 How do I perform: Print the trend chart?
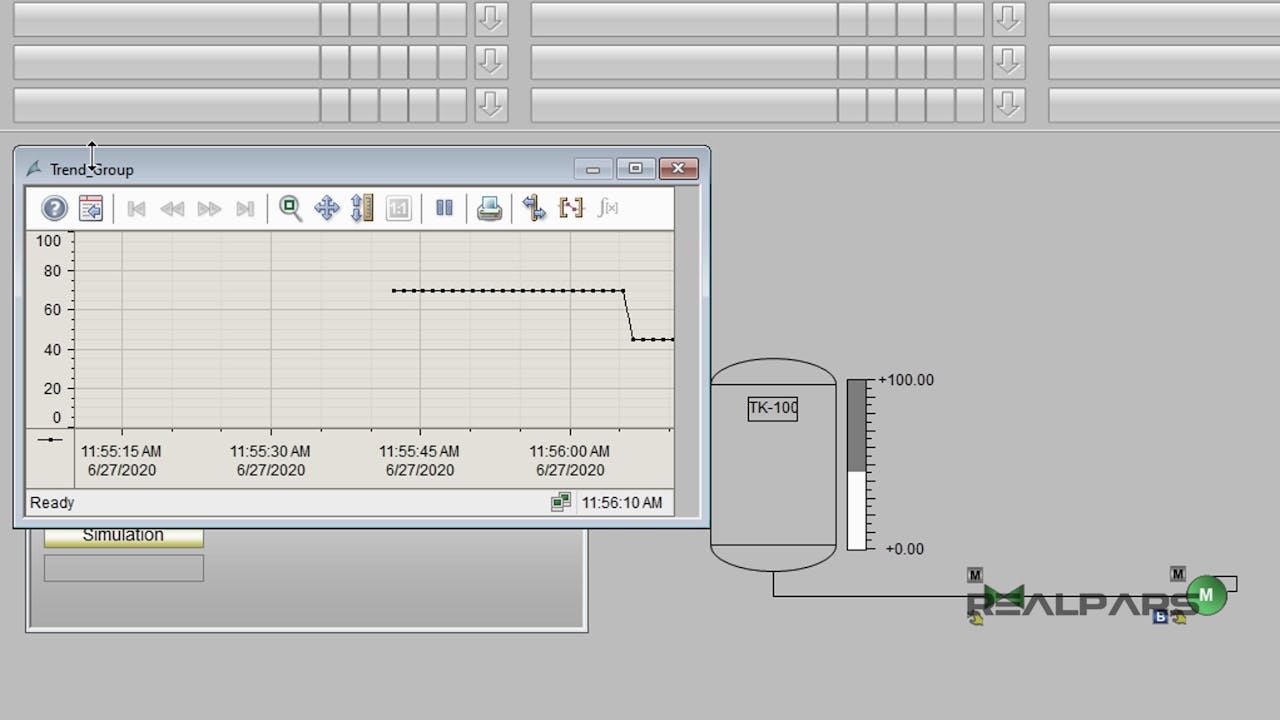(x=489, y=208)
